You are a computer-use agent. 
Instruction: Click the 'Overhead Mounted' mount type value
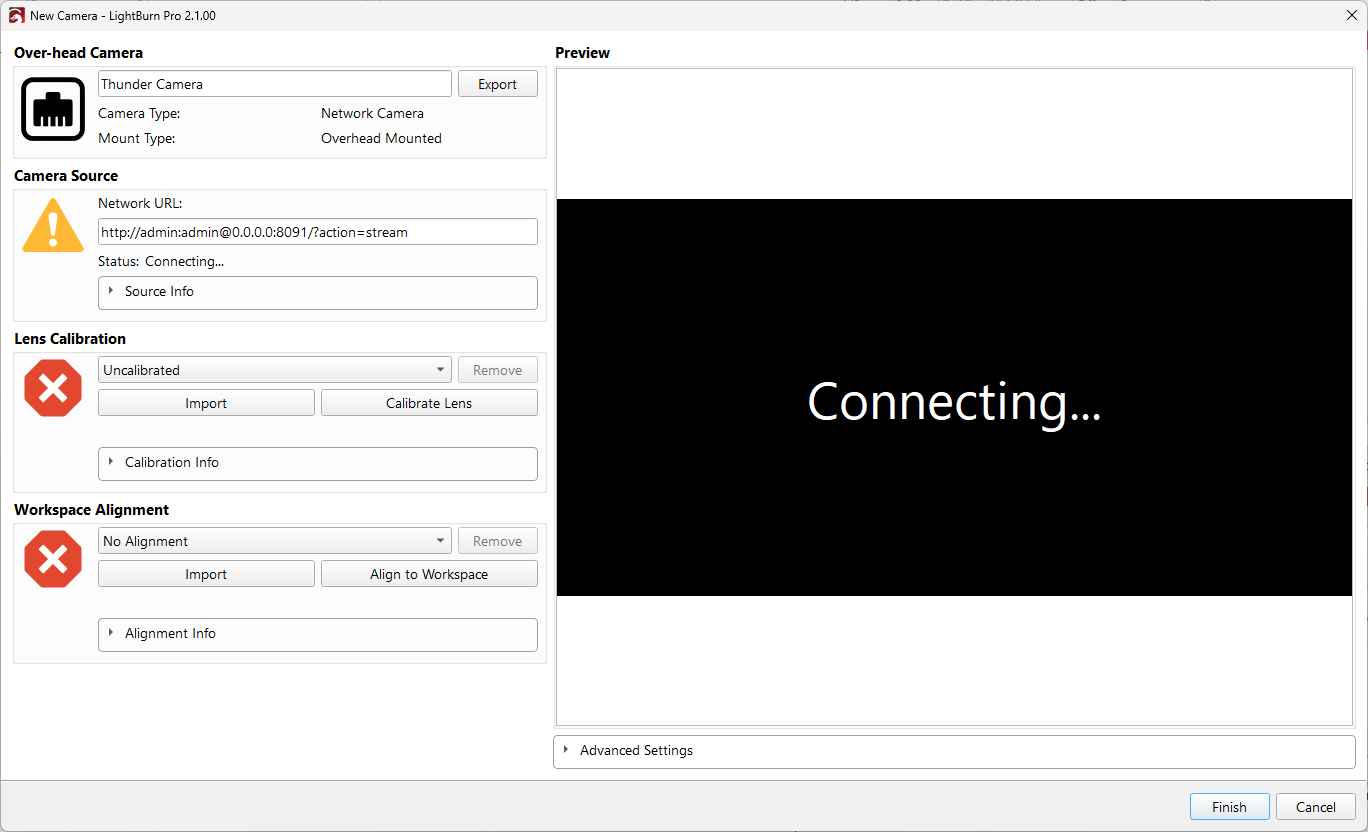tap(381, 139)
